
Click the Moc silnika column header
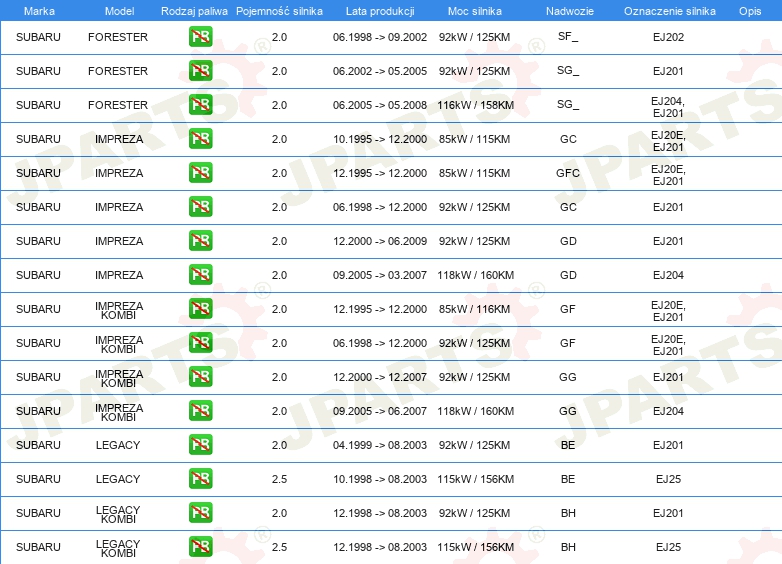(x=474, y=11)
